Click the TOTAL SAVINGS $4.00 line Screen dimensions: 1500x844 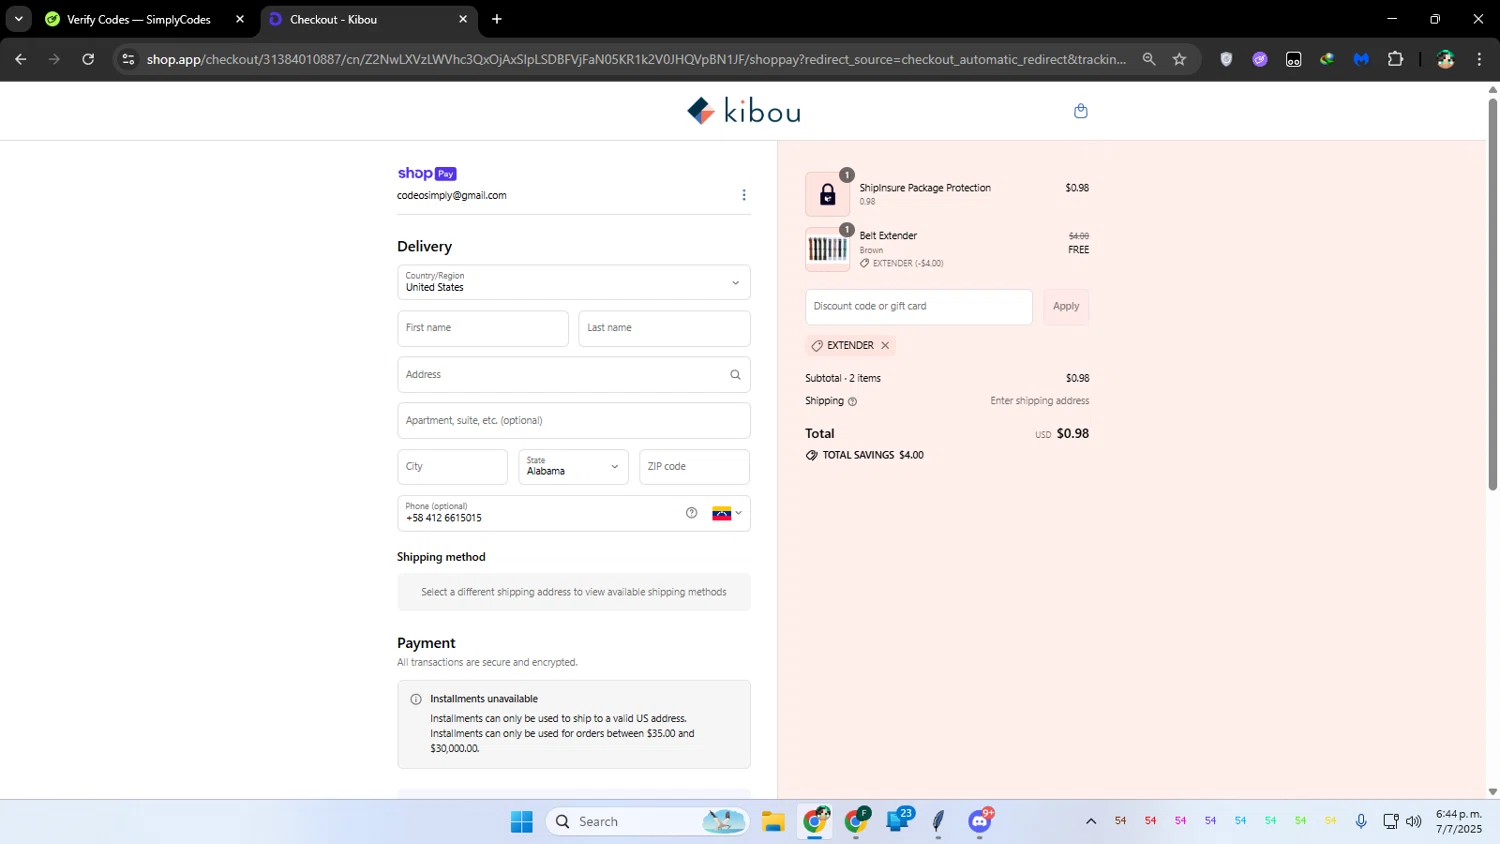[x=865, y=456]
